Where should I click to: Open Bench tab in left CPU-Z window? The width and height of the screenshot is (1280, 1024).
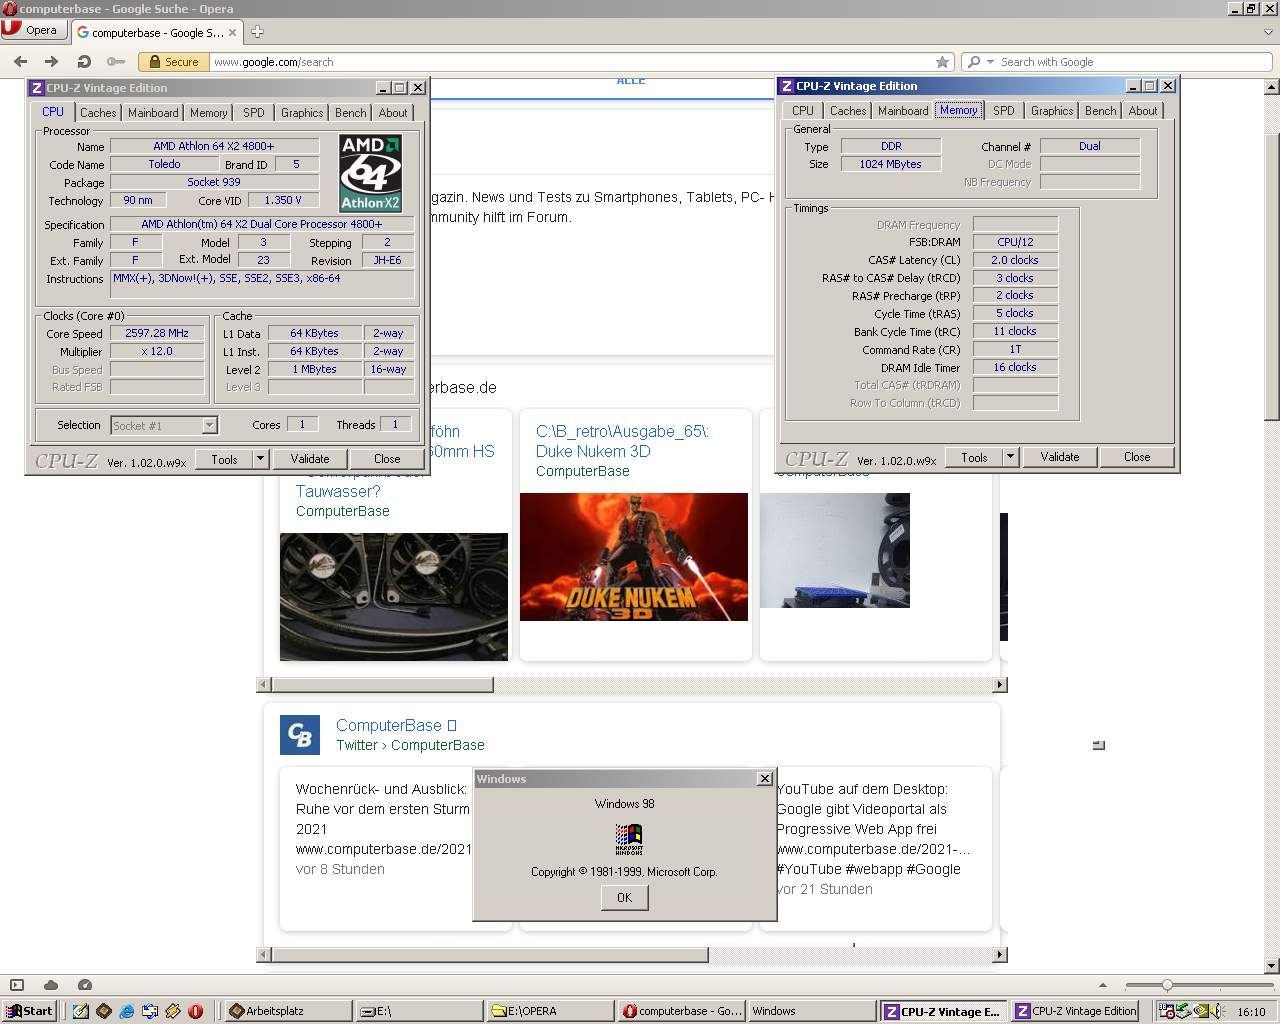[x=350, y=113]
